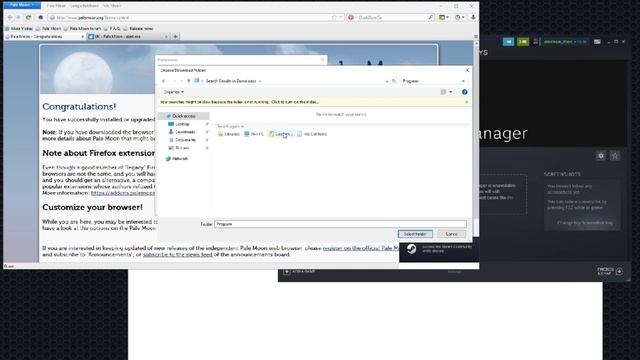Open the Pale Moon forum bookmark
This screenshot has width=640, height=360.
82,29
